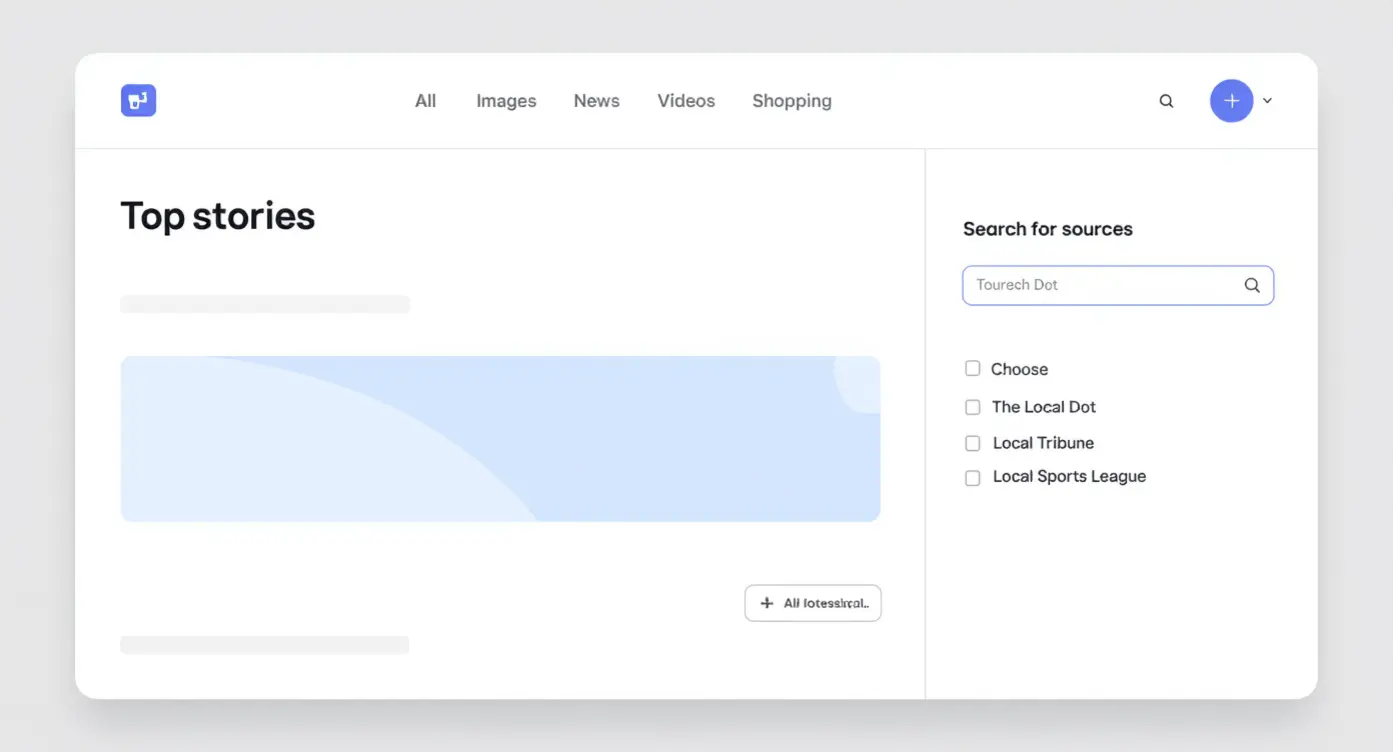Check the Local Tribune source
Image resolution: width=1393 pixels, height=752 pixels.
click(x=972, y=443)
